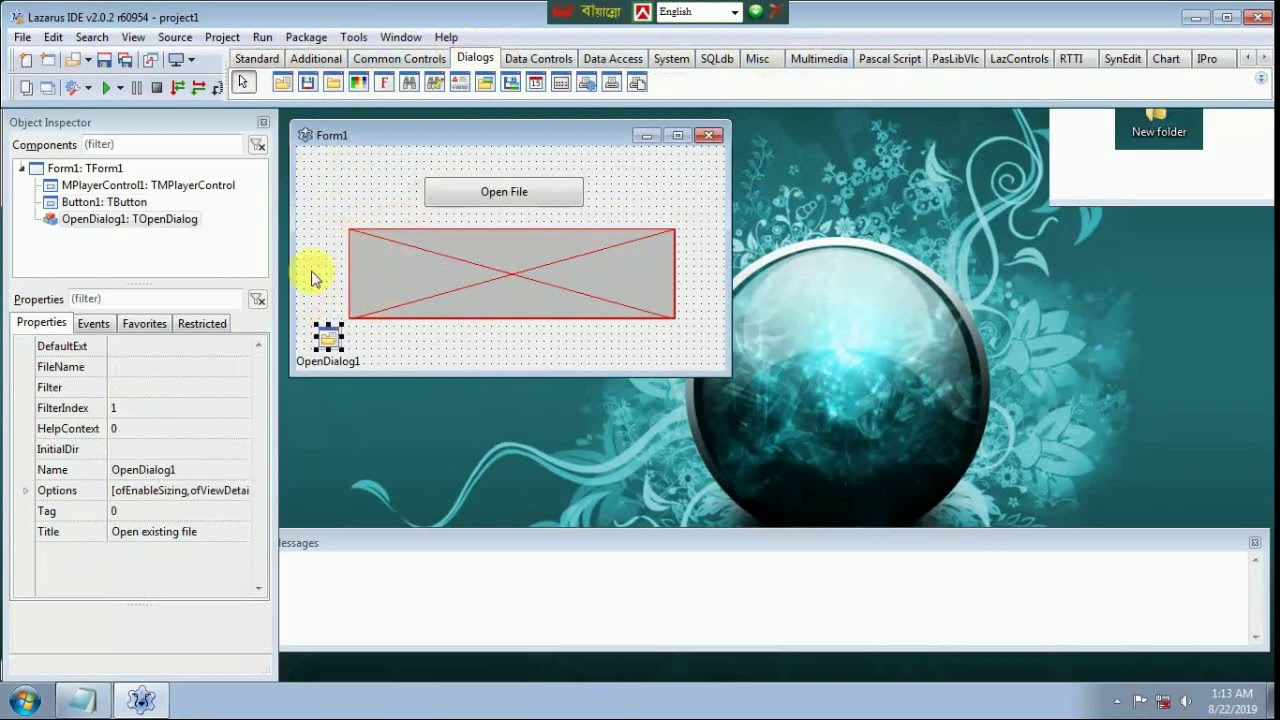Open the Tools menu
This screenshot has width=1280, height=720.
pos(353,37)
